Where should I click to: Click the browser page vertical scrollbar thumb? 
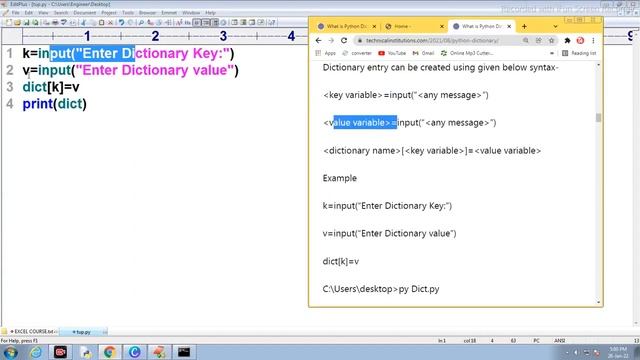[598, 118]
